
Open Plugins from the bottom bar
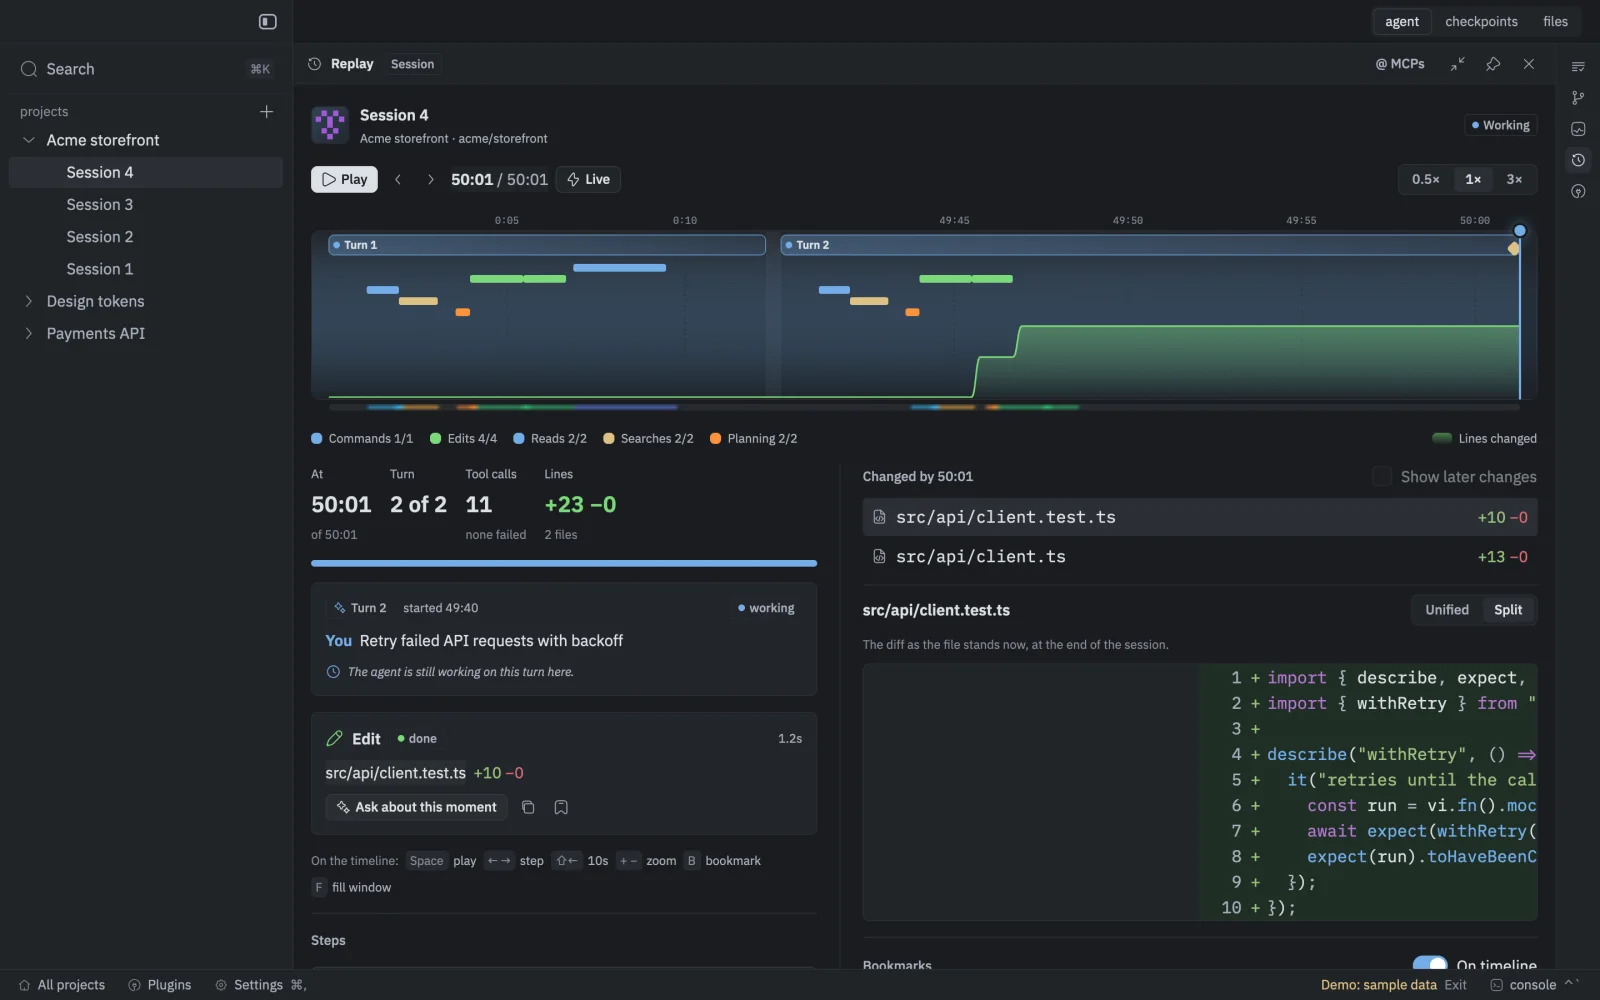click(x=160, y=985)
